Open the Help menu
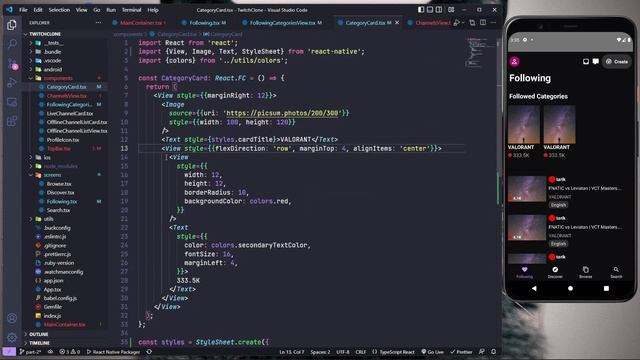The width and height of the screenshot is (640, 360). click(153, 10)
